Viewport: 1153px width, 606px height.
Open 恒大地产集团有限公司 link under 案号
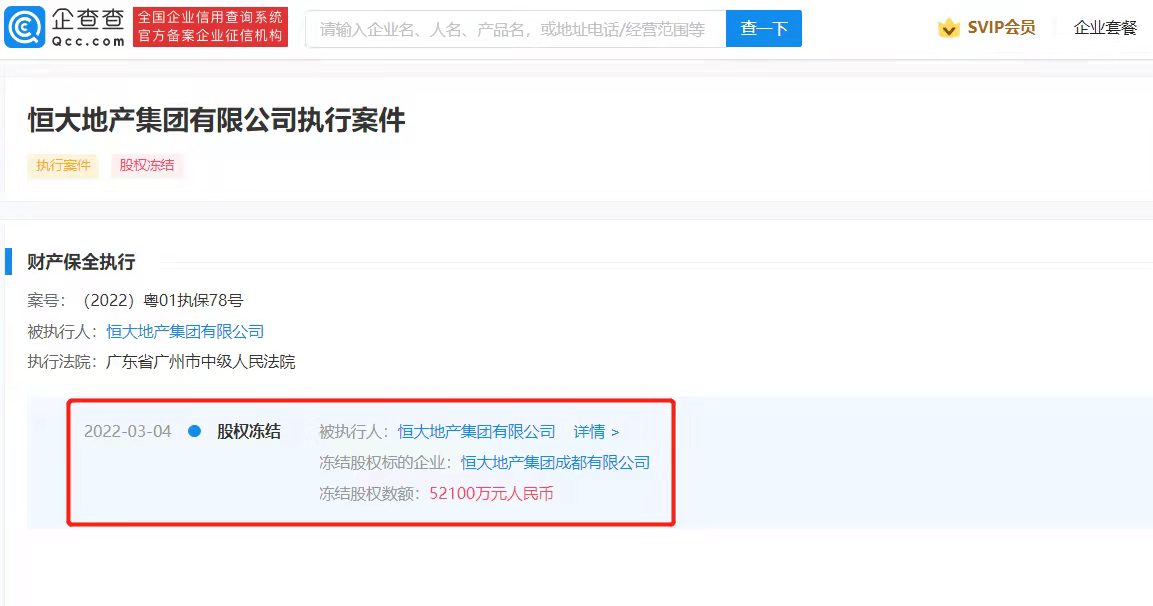point(185,331)
